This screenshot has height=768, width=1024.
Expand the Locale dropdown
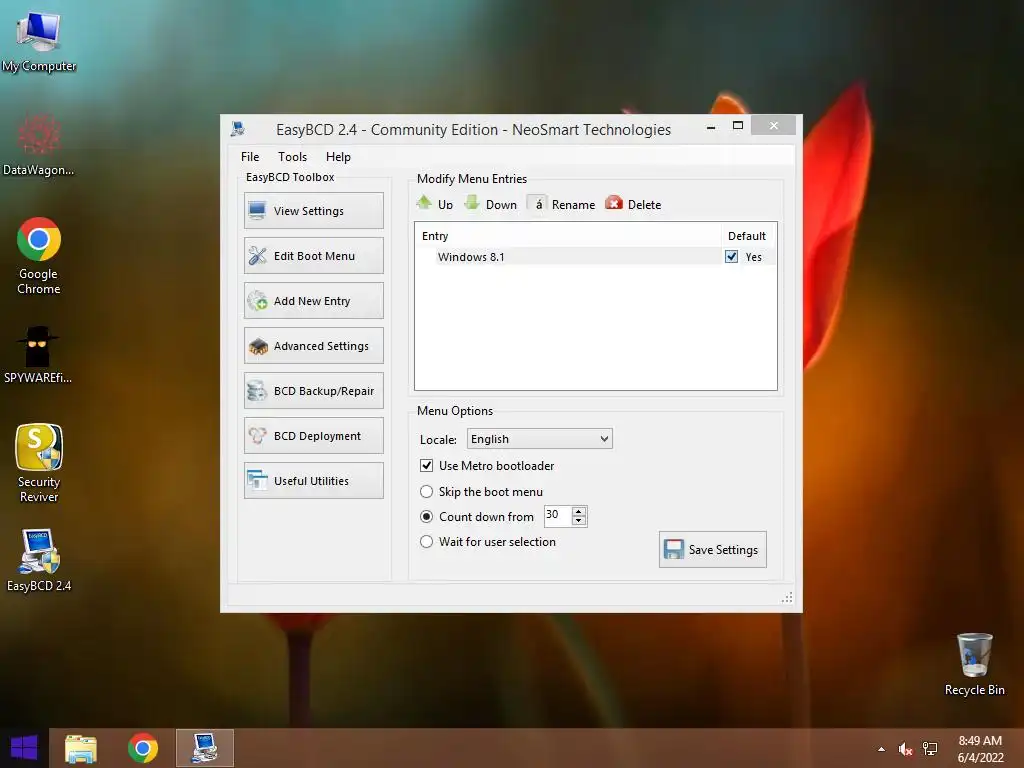[539, 439]
